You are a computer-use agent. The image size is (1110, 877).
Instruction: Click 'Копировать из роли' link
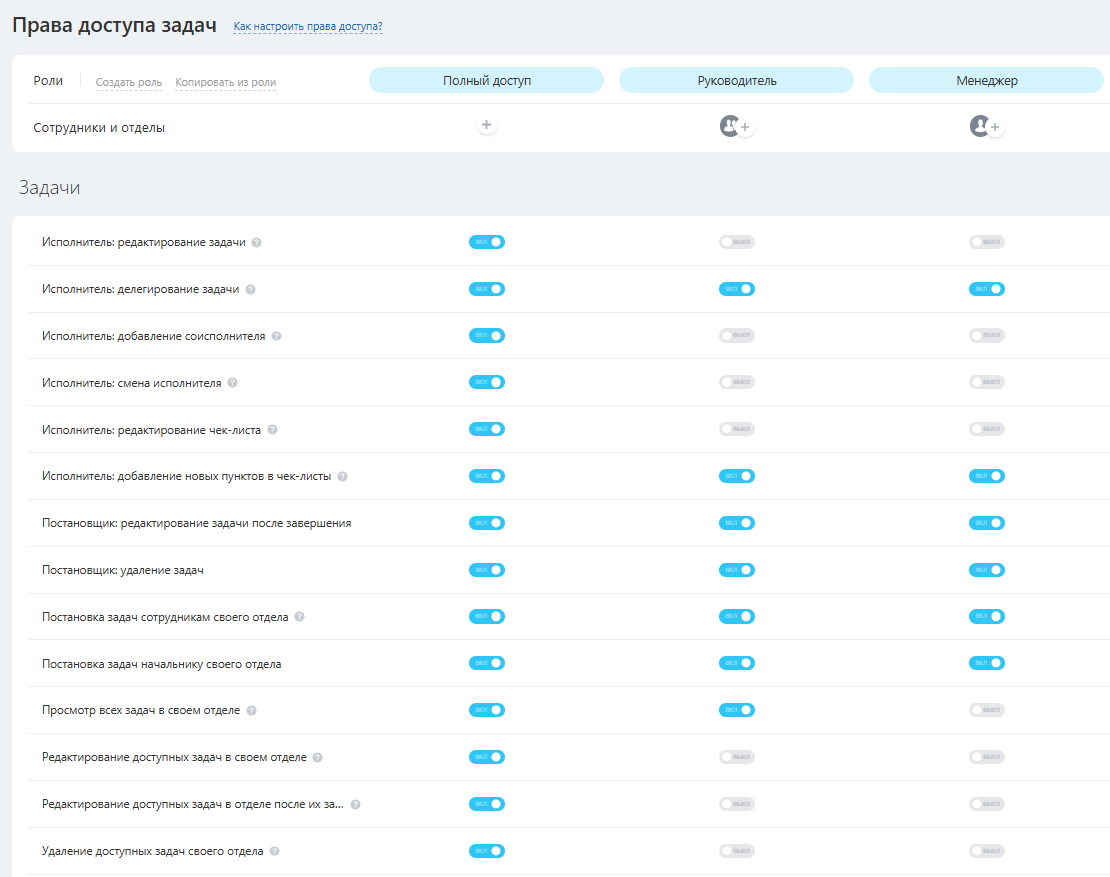225,83
